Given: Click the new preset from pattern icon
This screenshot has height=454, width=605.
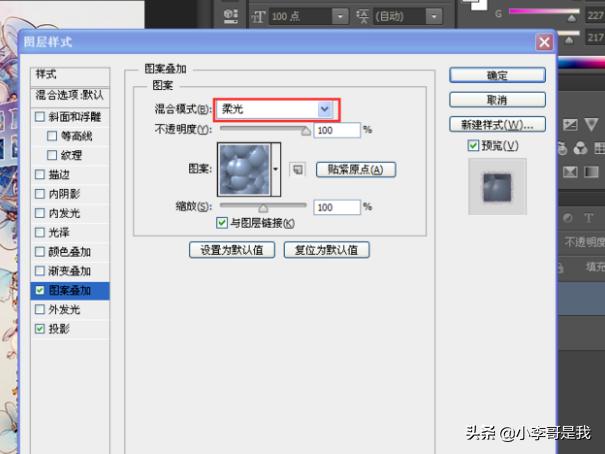Looking at the screenshot, I should click(297, 169).
